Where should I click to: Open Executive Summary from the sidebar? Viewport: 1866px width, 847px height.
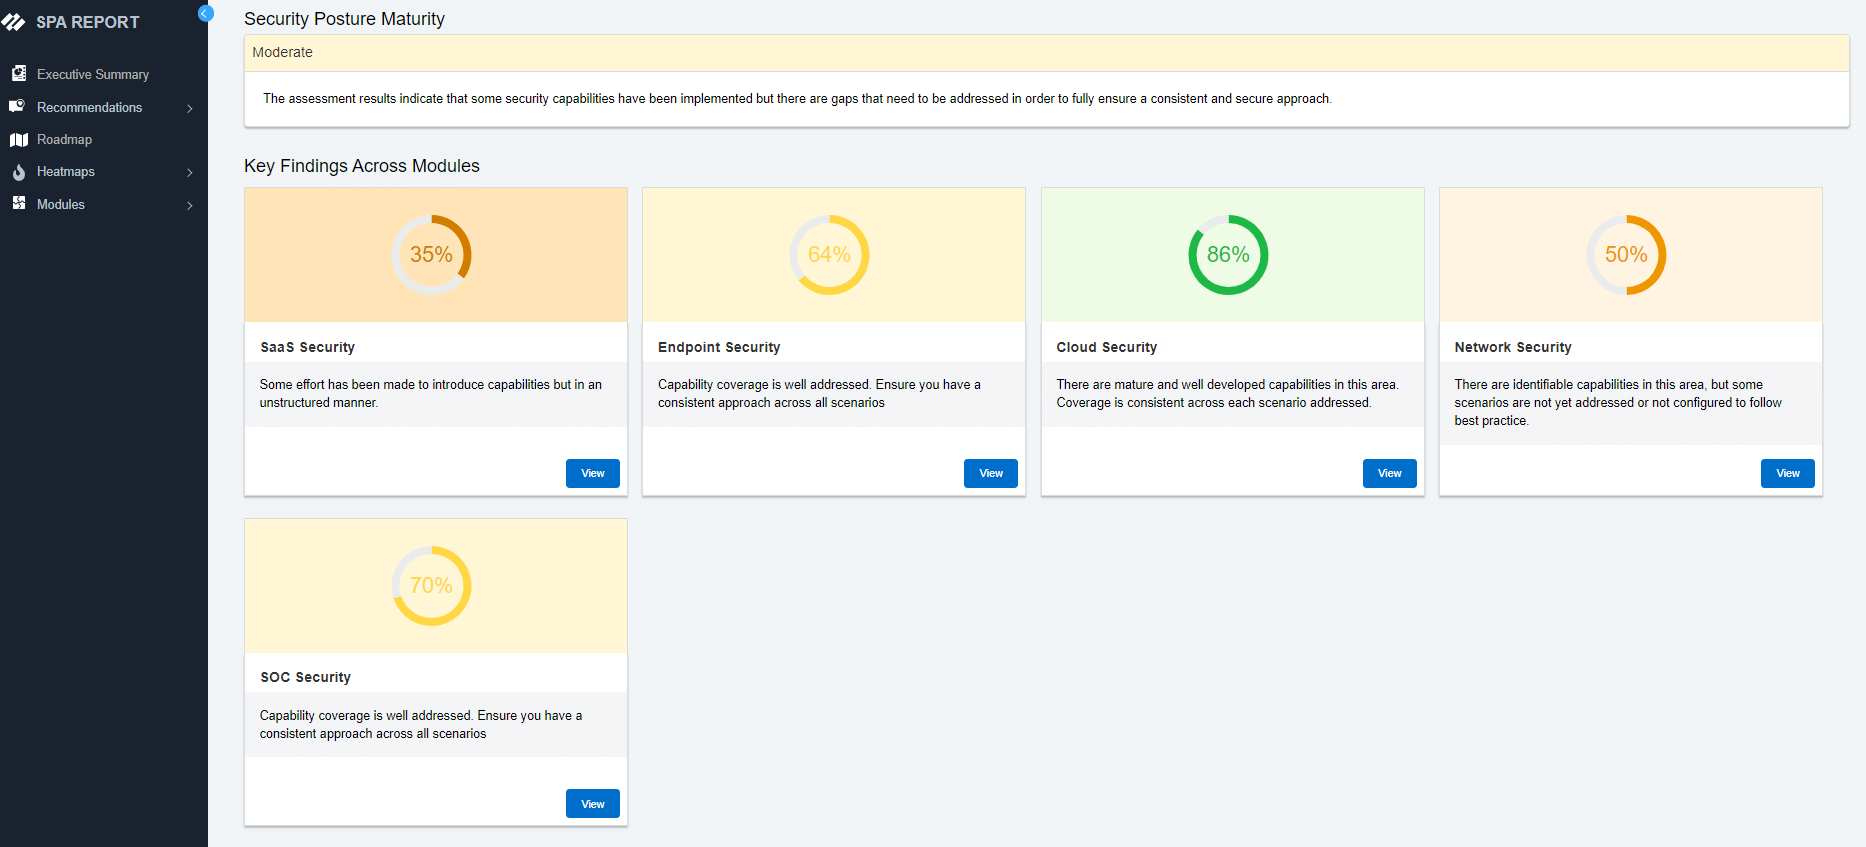(x=92, y=74)
